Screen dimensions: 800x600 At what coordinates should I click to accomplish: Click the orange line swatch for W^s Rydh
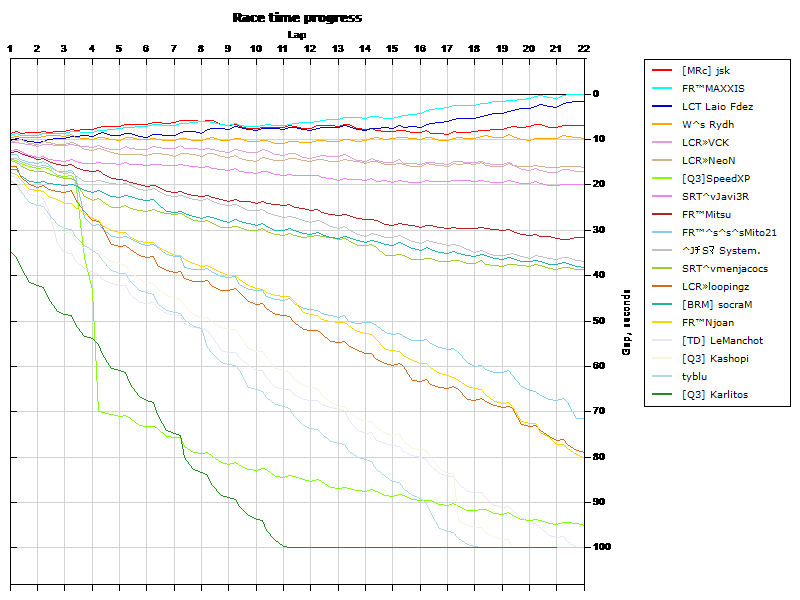coord(662,124)
